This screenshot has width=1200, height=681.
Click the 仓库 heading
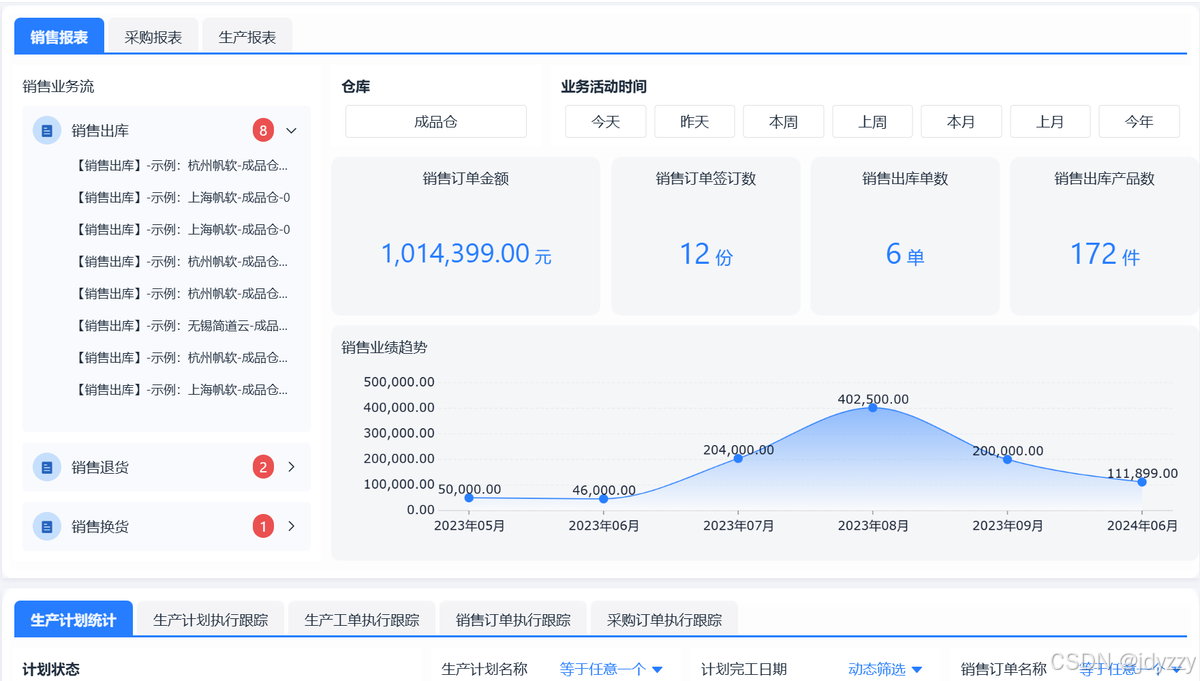tap(356, 87)
